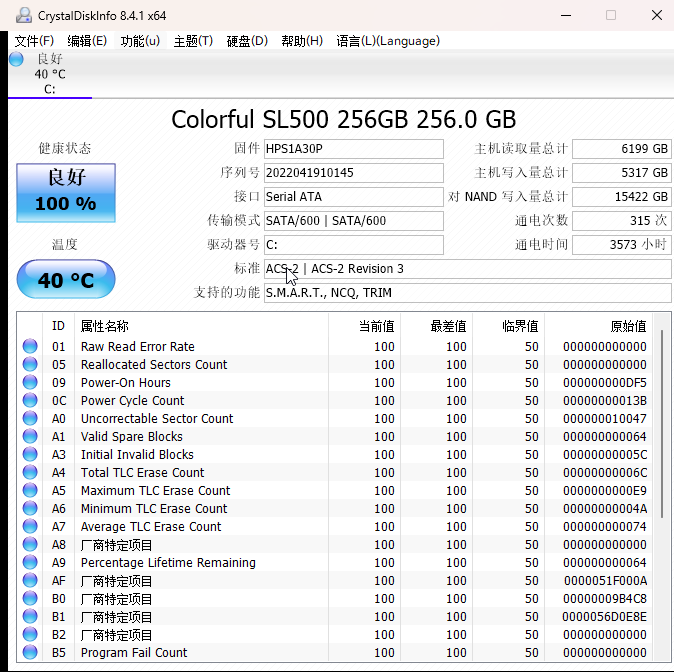The image size is (674, 672).
Task: Click status icon for the A8 row
Action: tap(30, 544)
